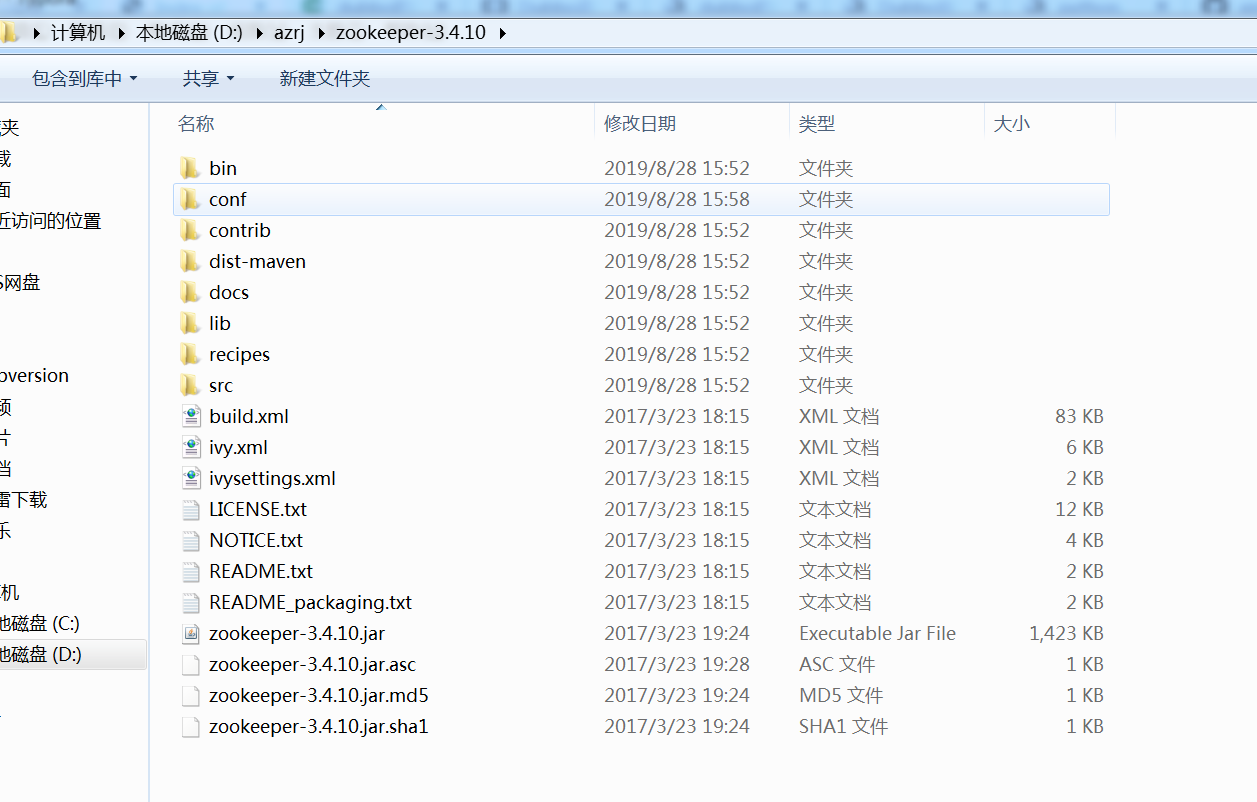Expand the arrow after azrj in address bar
Screen dimensions: 1257x802
(322, 33)
